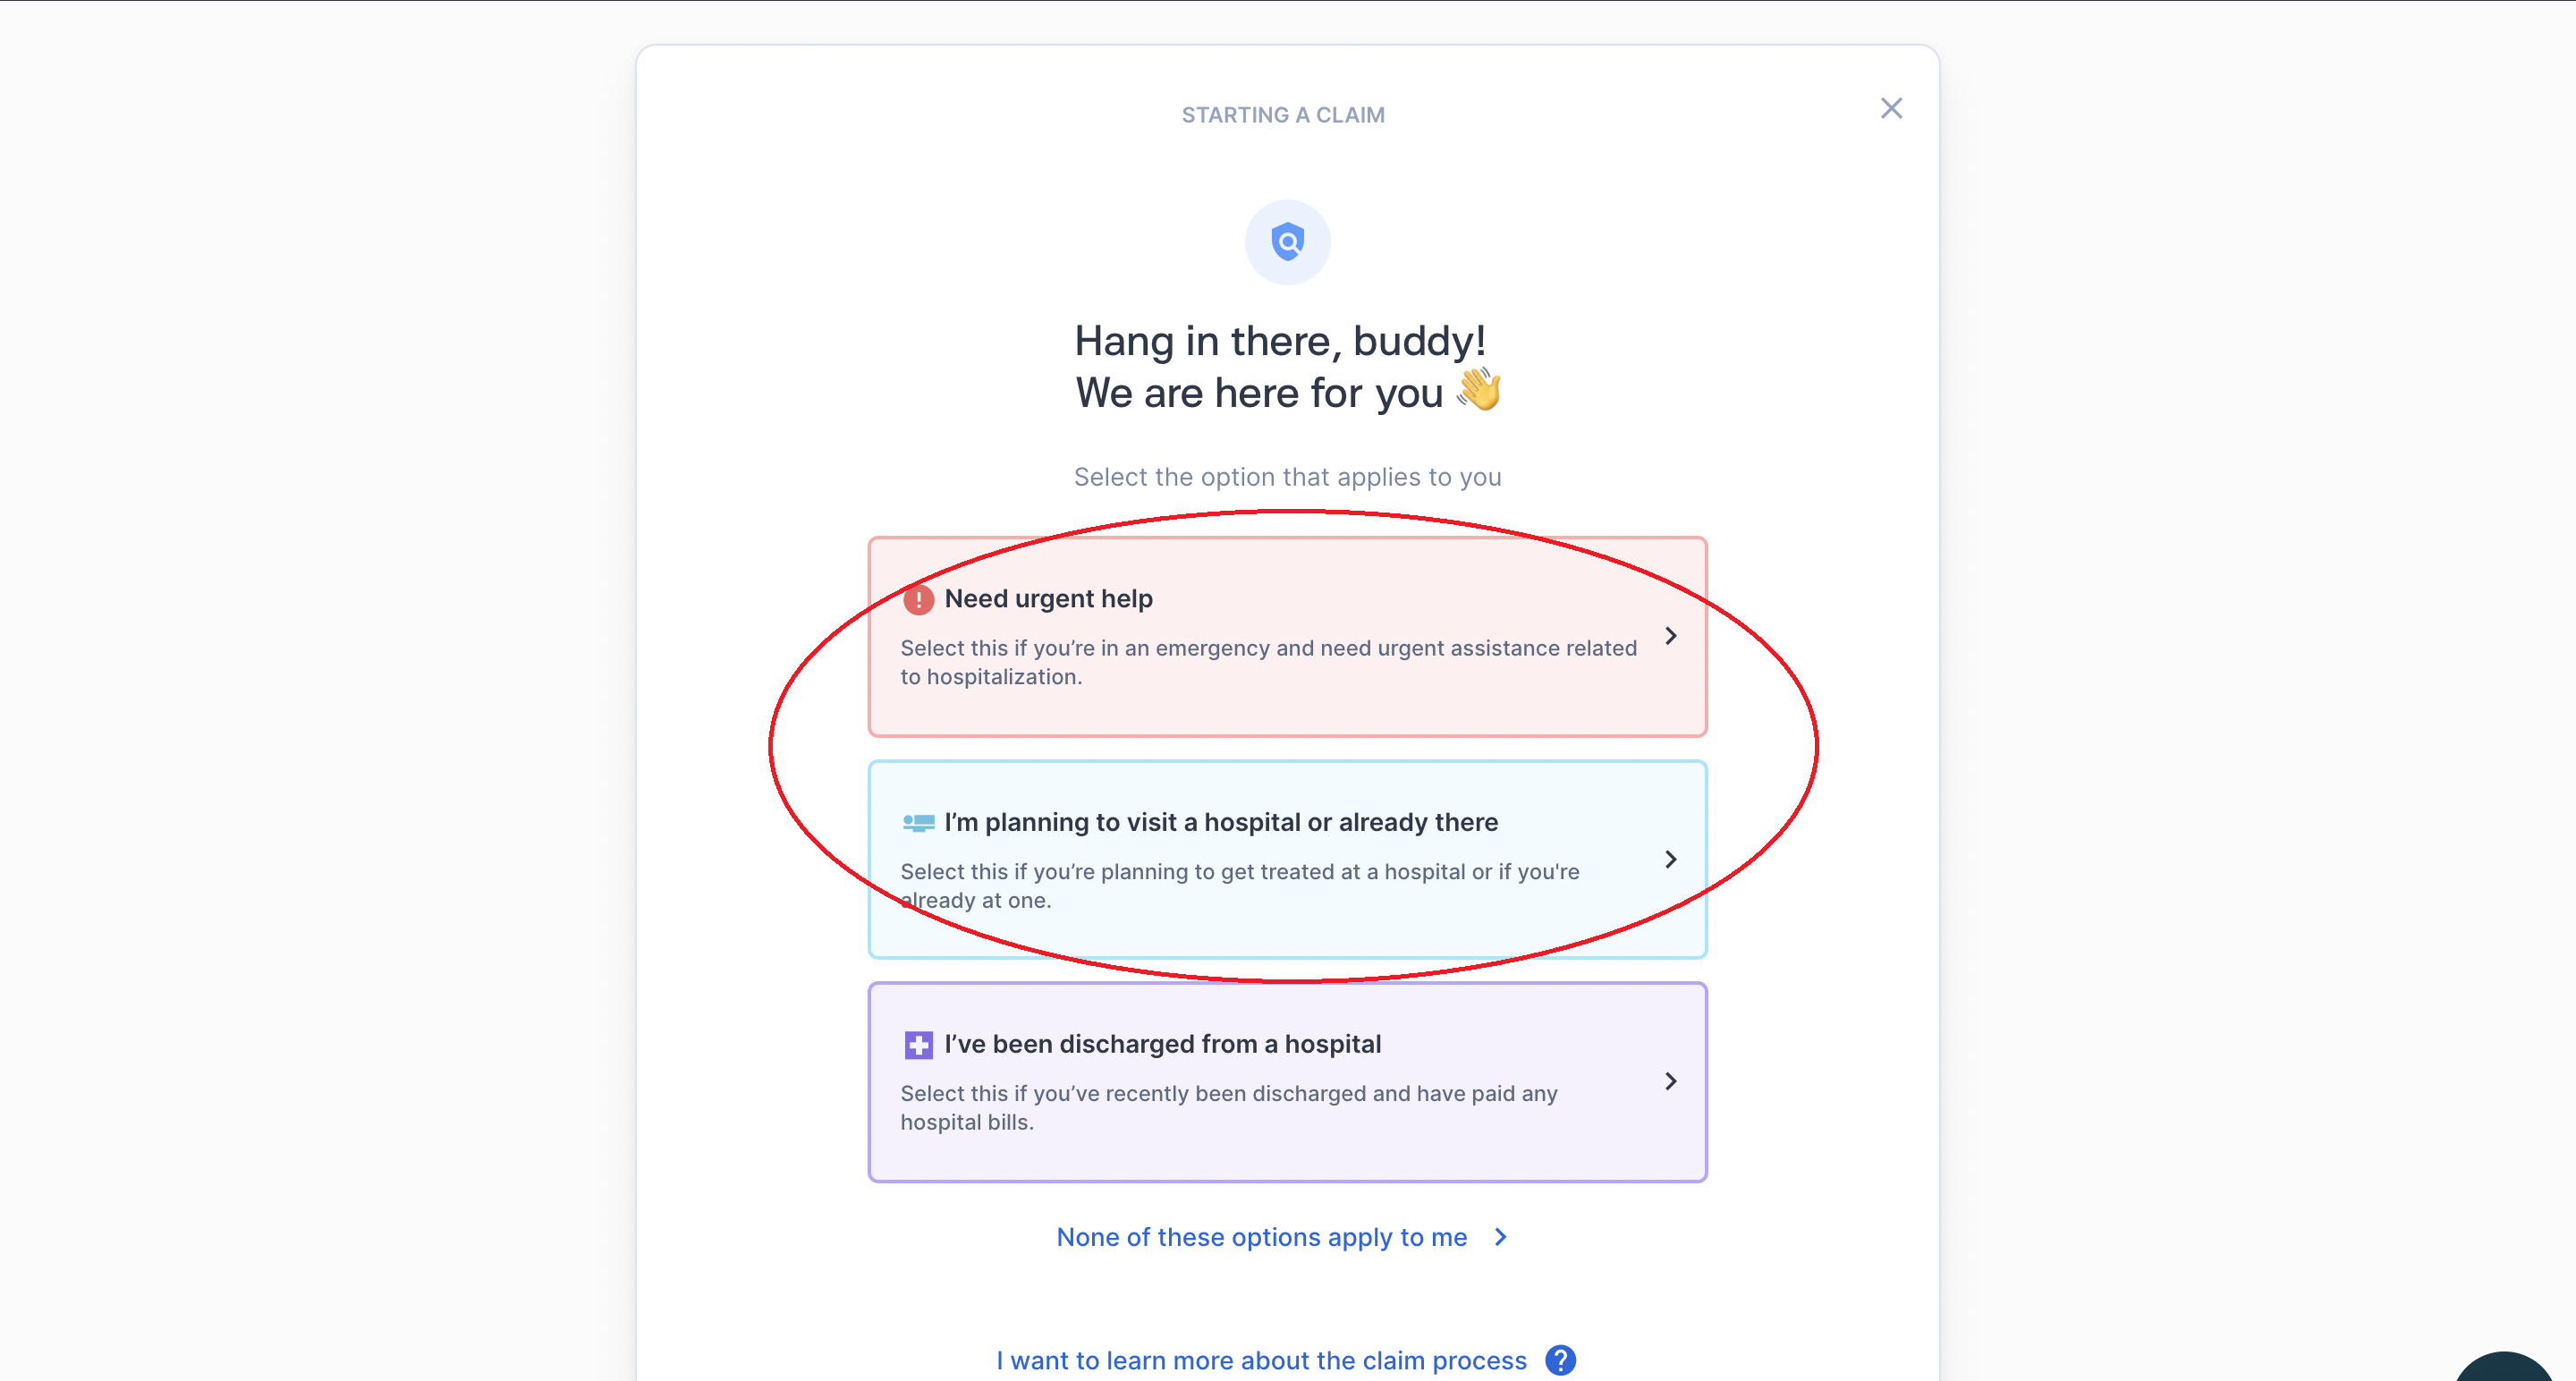2576x1381 pixels.
Task: Close the Starting a Claim dialog
Action: coord(1891,108)
